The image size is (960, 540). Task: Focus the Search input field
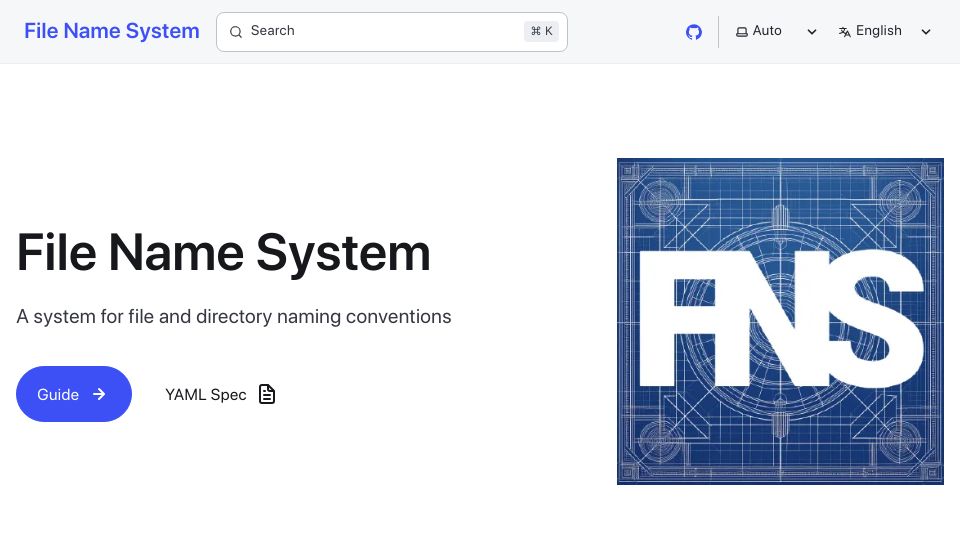(x=392, y=32)
